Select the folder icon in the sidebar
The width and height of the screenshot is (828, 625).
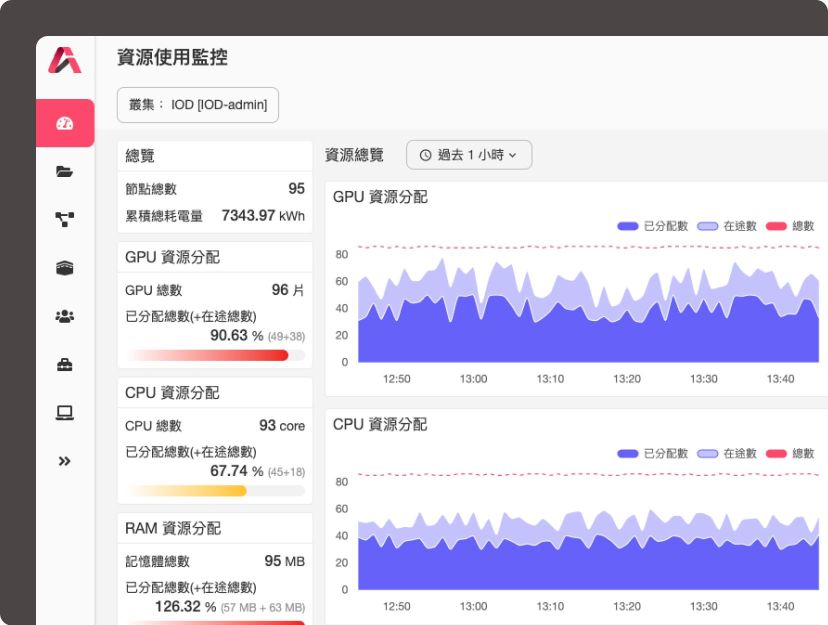(64, 171)
